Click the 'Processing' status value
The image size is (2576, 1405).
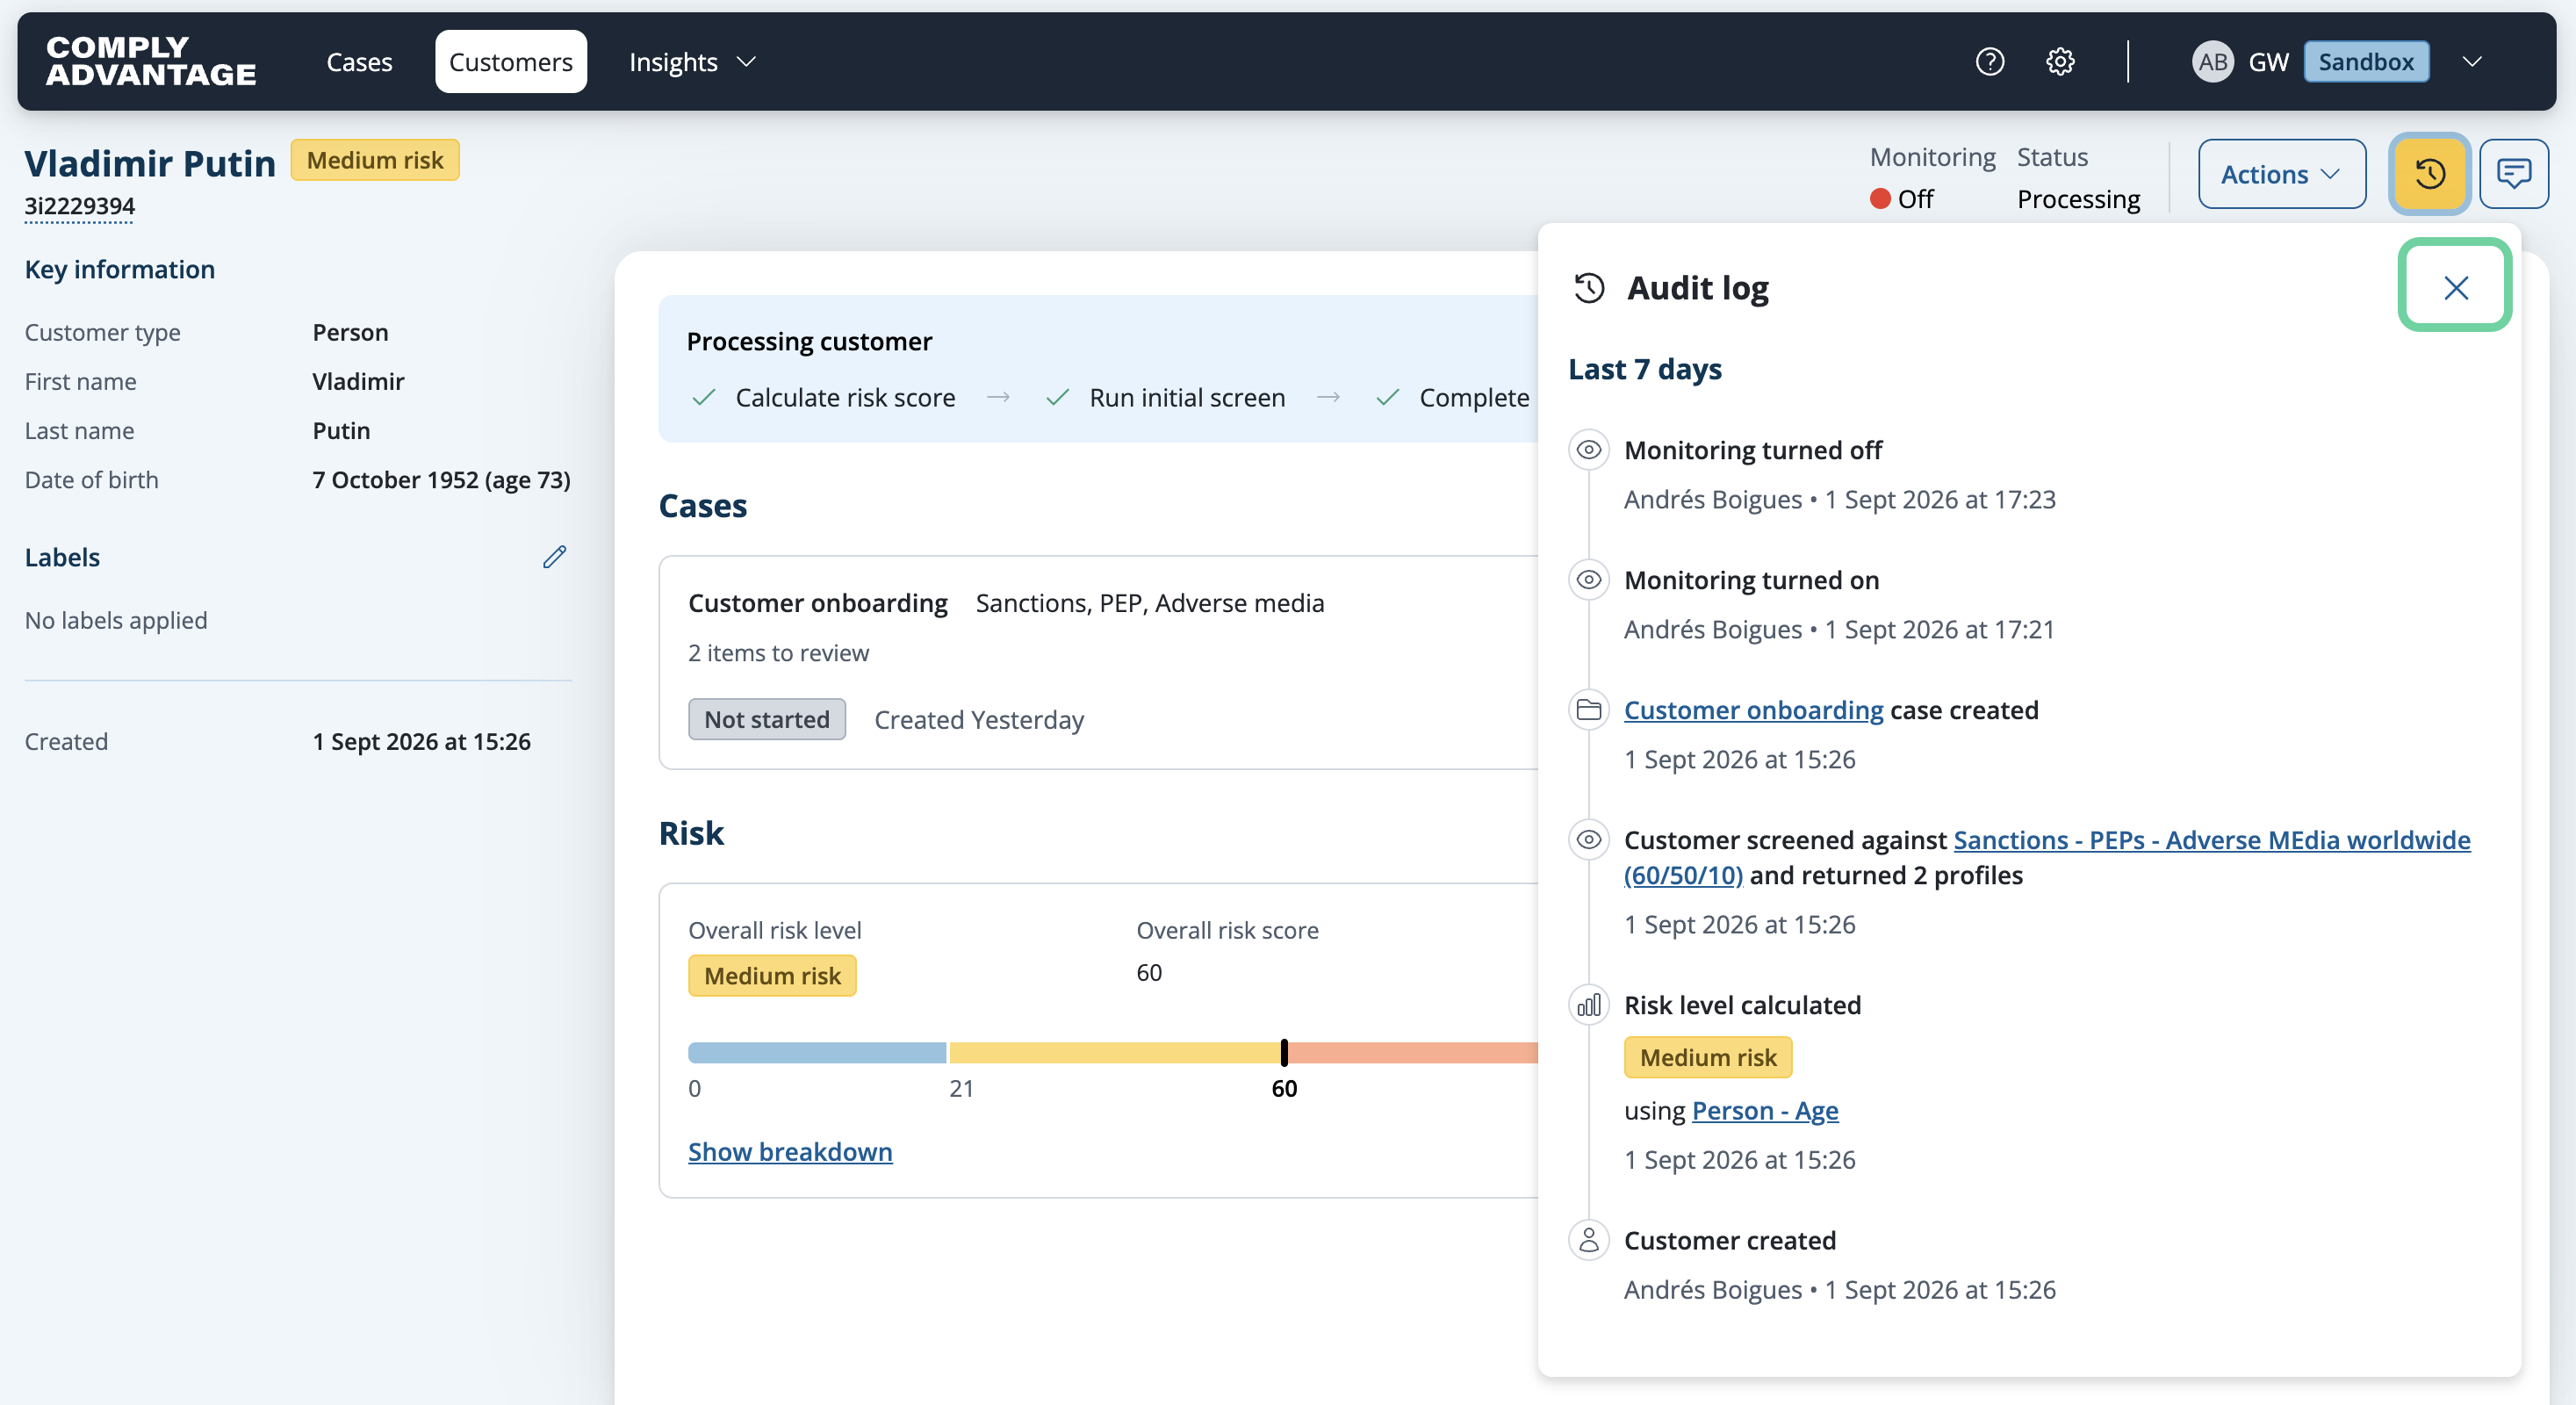2078,199
